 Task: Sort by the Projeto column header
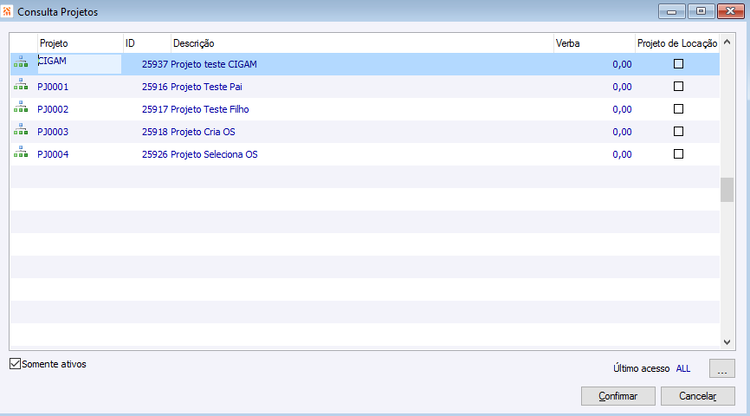coord(80,44)
